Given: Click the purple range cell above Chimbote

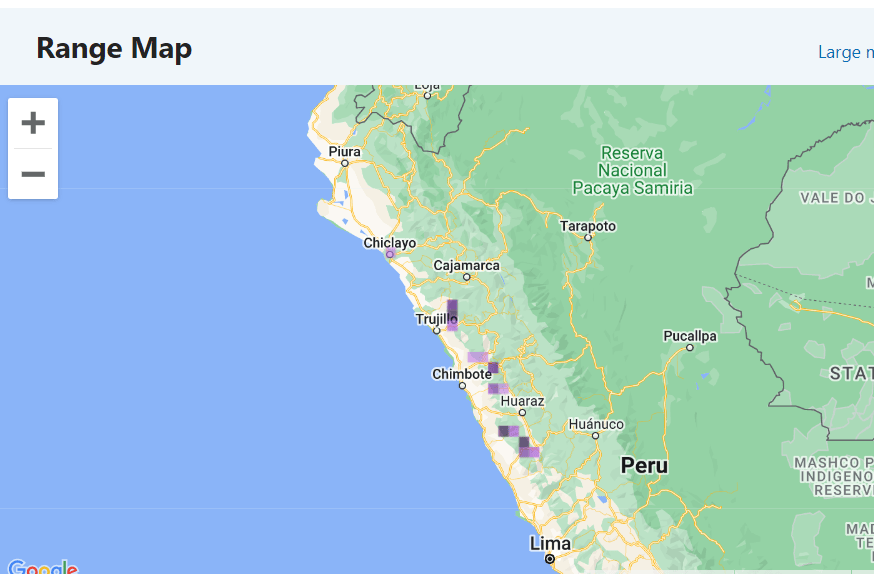Looking at the screenshot, I should pyautogui.click(x=478, y=357).
